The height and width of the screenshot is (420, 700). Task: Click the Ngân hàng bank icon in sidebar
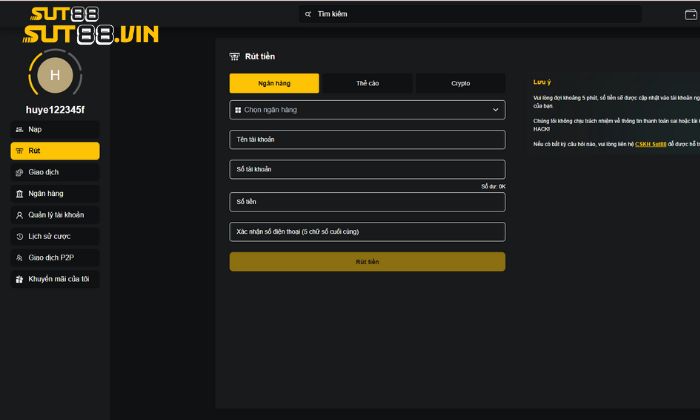pyautogui.click(x=20, y=193)
